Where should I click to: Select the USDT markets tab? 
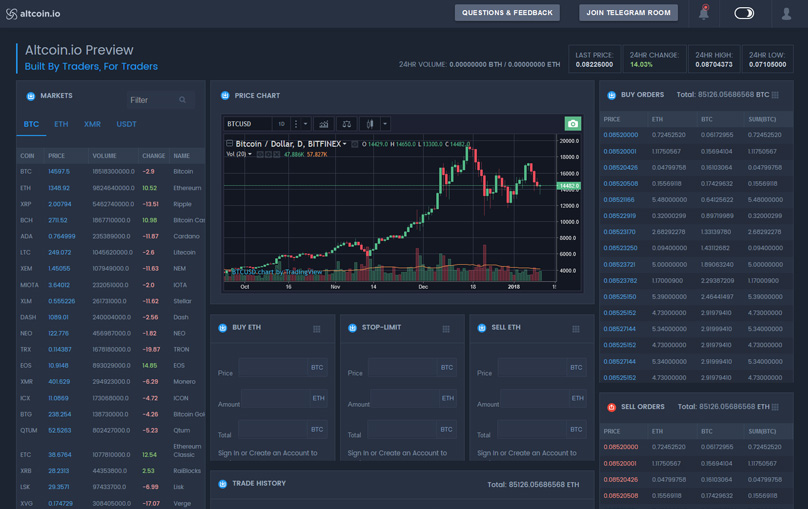tap(126, 124)
